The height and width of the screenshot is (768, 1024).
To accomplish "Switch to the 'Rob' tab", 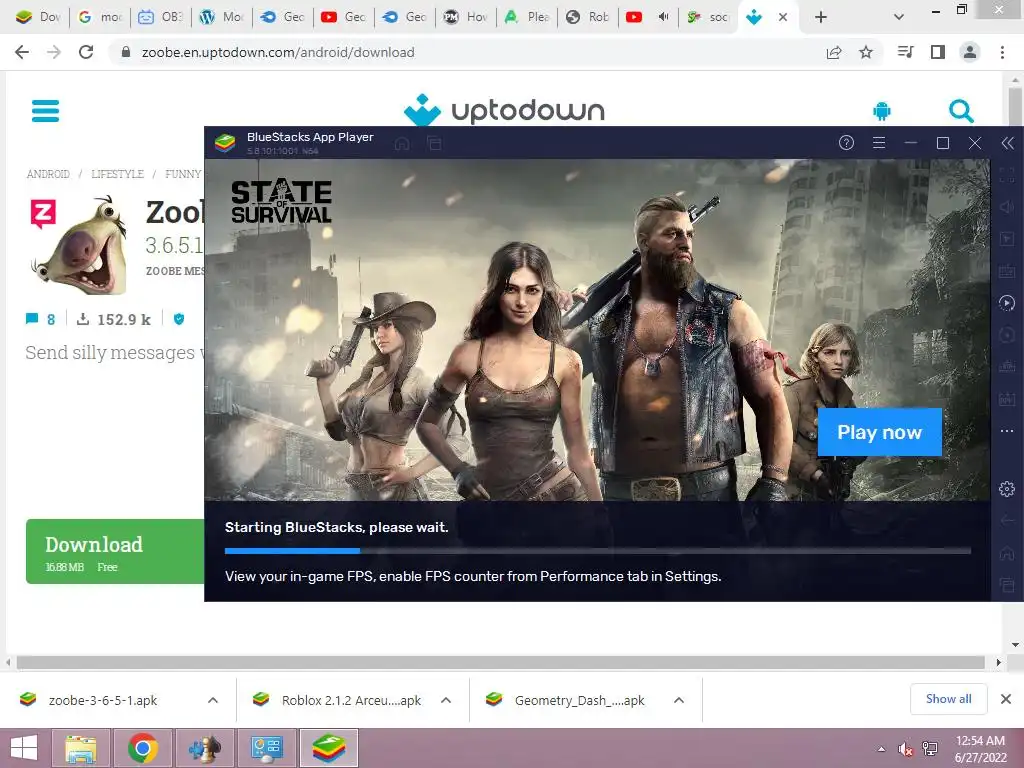I will [588, 17].
